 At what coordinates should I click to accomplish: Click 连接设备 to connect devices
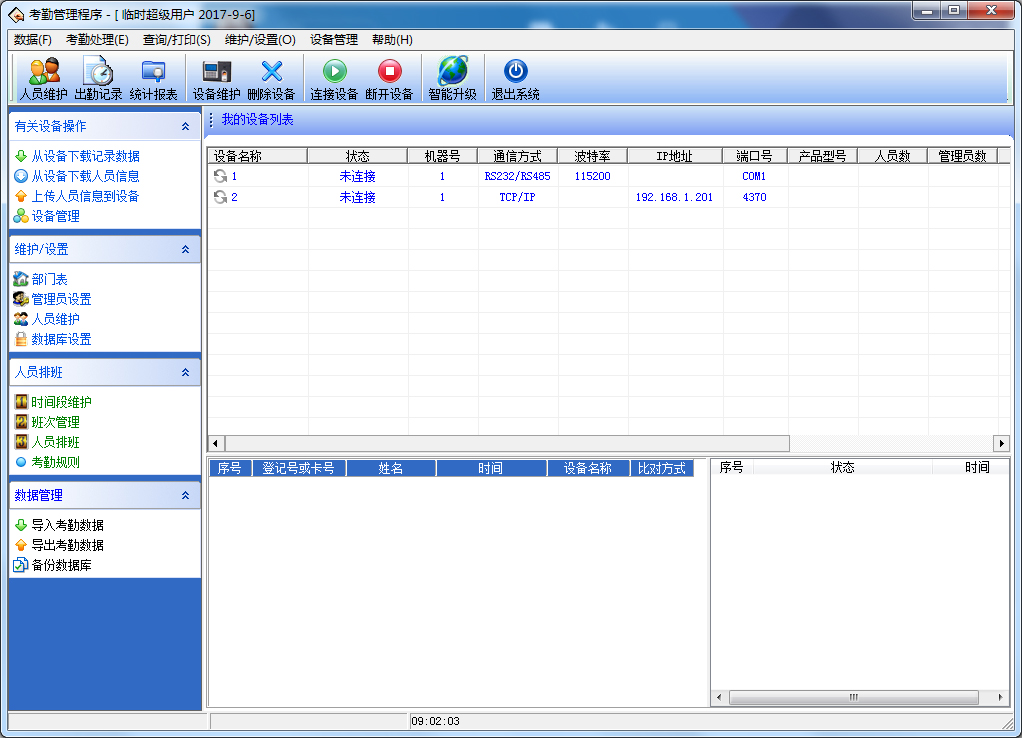333,78
